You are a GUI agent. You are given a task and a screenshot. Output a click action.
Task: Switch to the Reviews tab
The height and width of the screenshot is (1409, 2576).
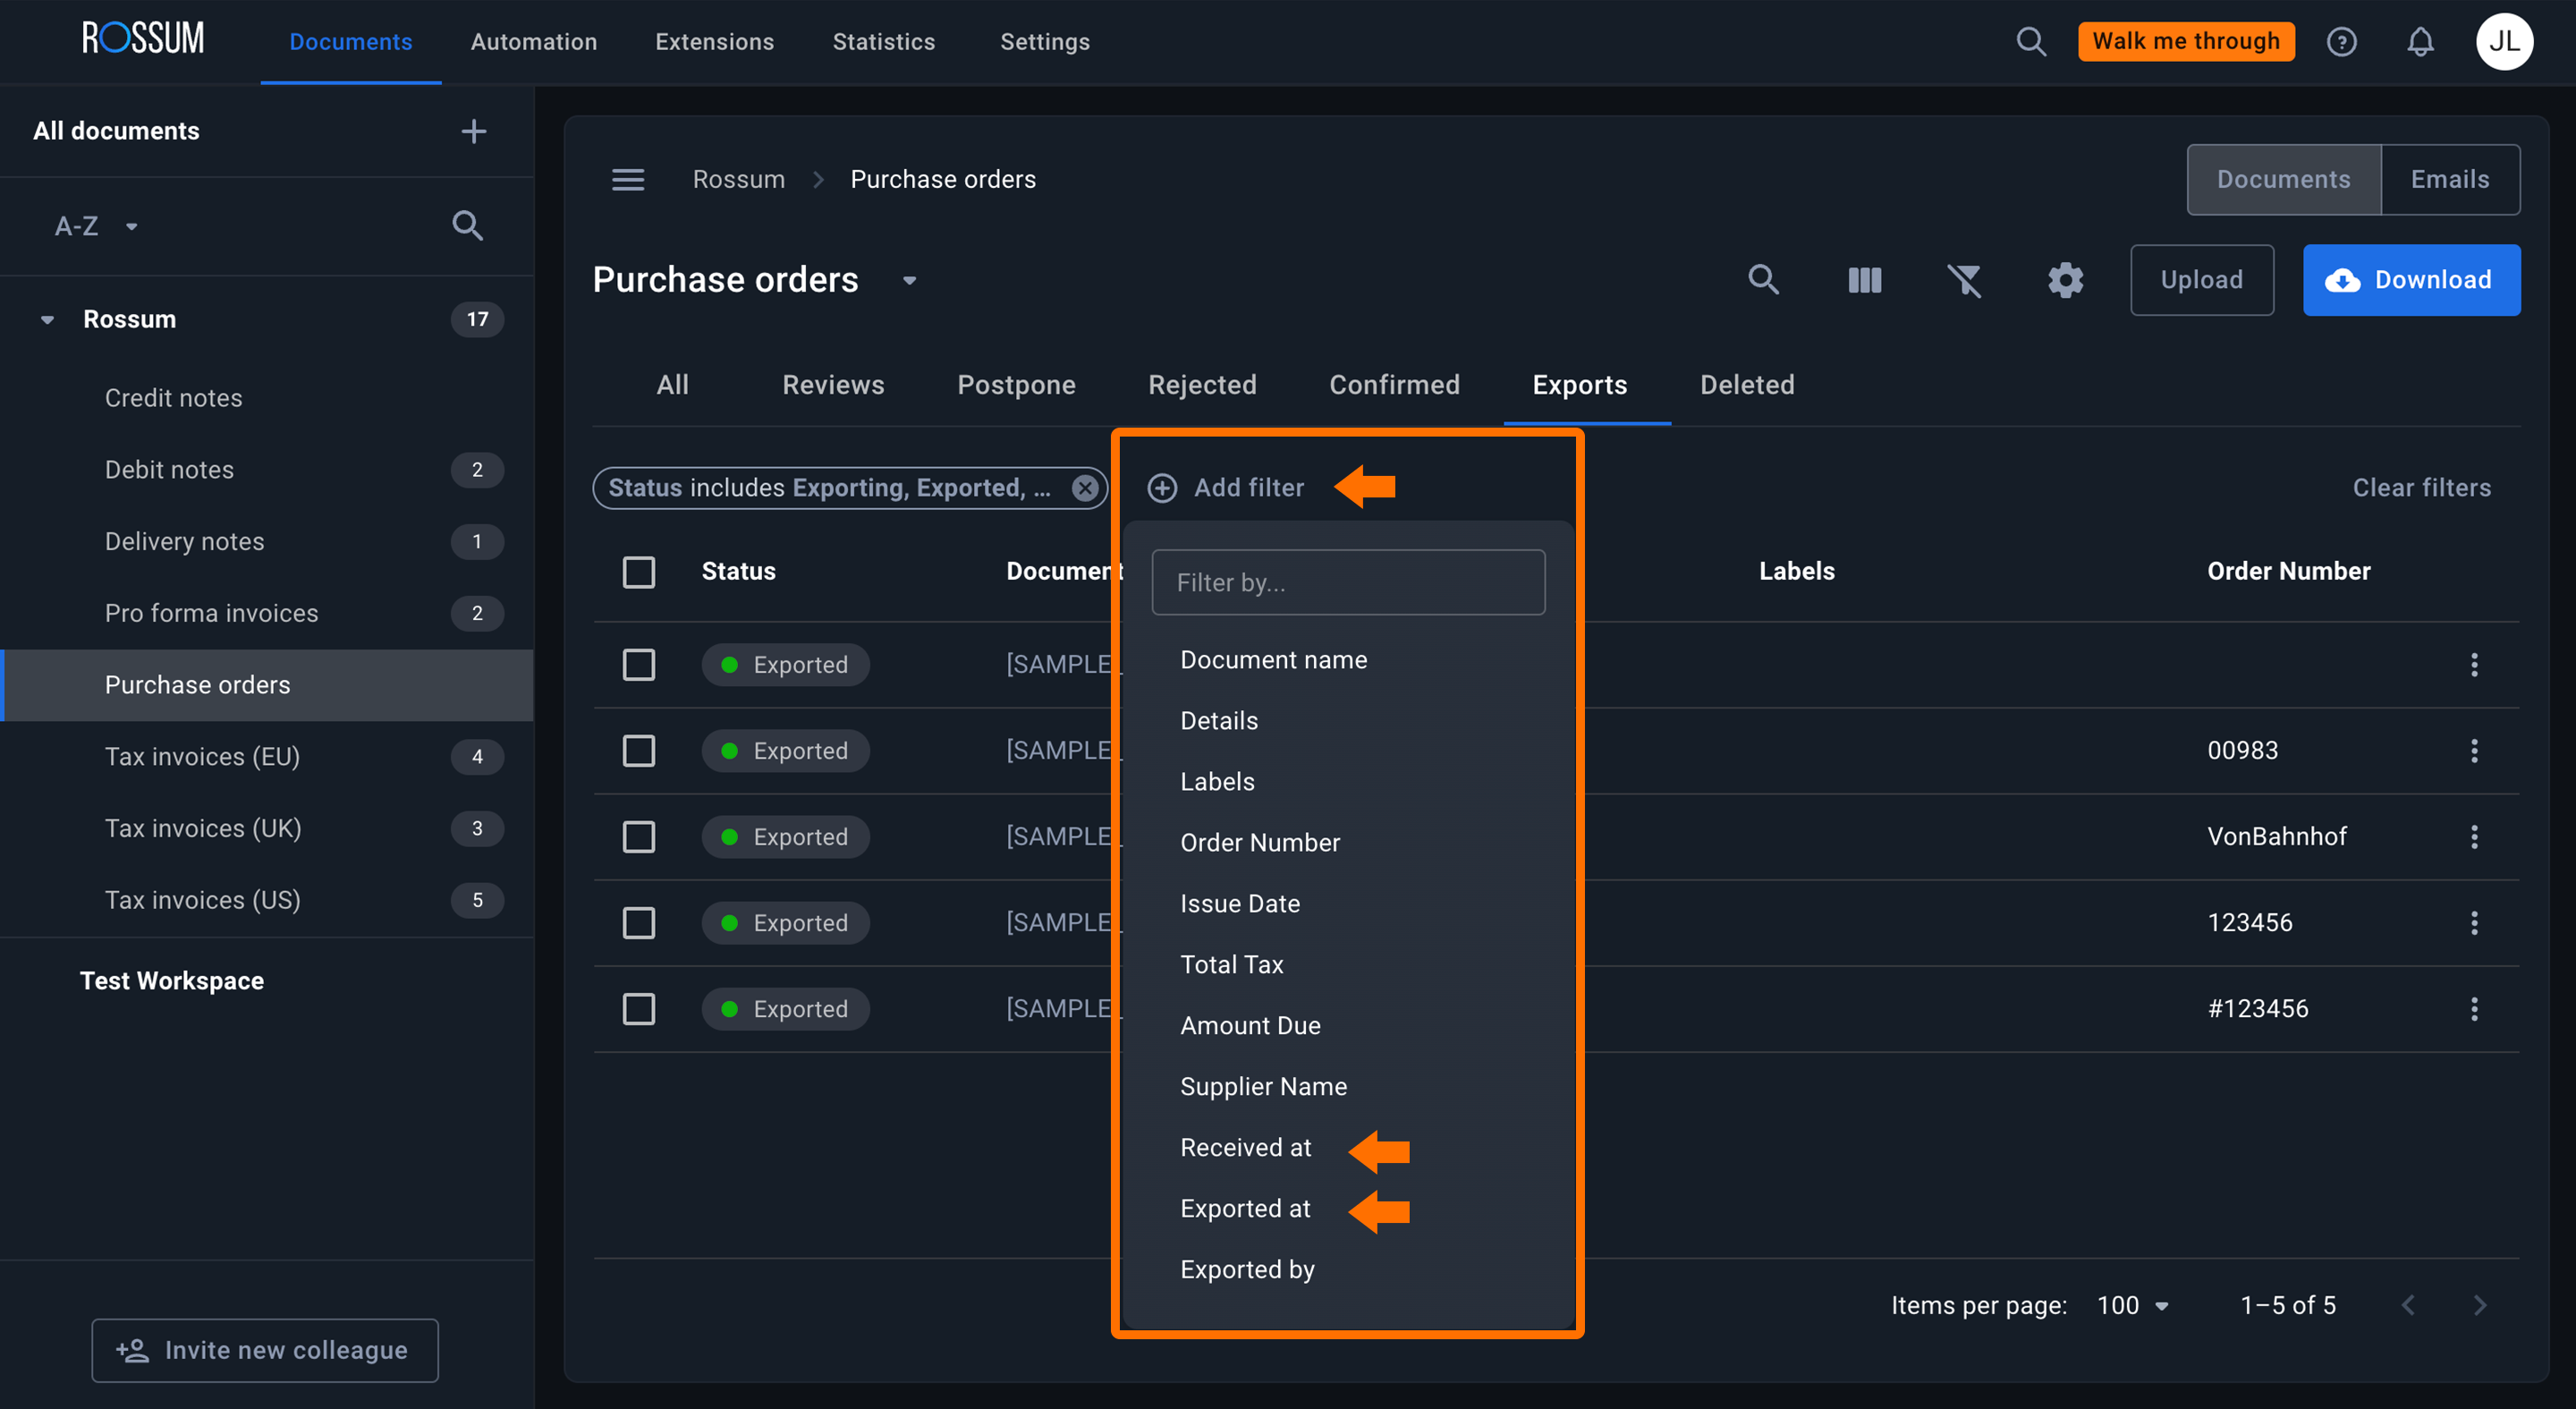click(833, 385)
